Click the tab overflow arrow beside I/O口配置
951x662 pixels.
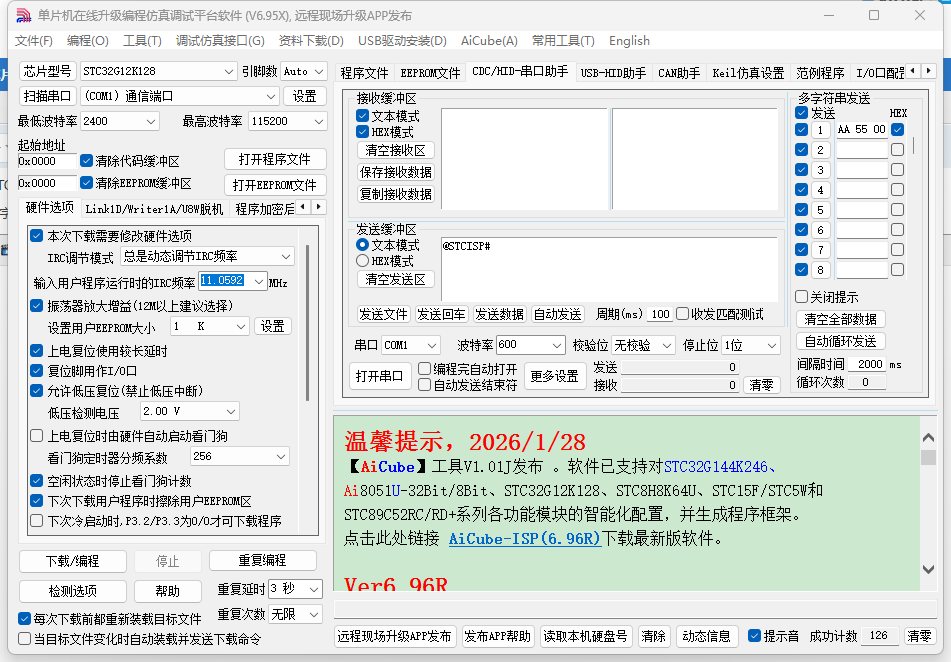(x=928, y=71)
